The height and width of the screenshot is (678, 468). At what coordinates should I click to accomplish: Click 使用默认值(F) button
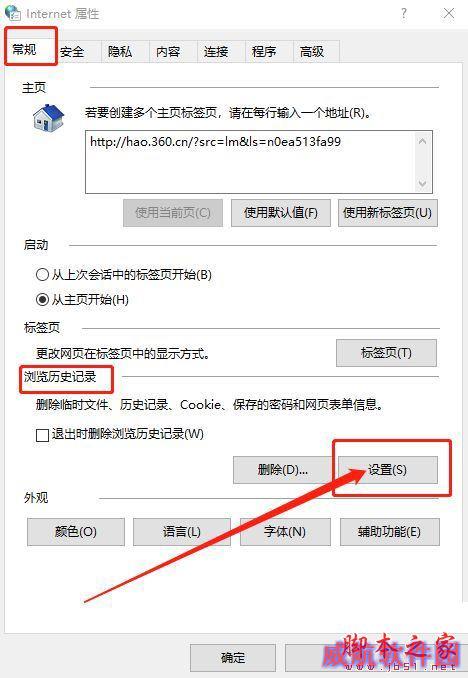point(281,213)
